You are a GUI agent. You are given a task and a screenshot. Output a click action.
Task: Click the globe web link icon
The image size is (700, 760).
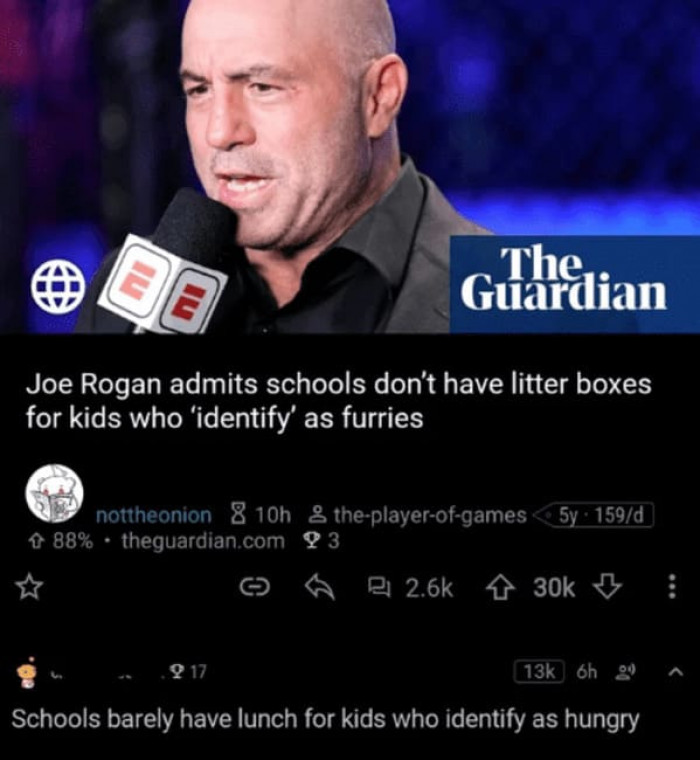tap(58, 286)
